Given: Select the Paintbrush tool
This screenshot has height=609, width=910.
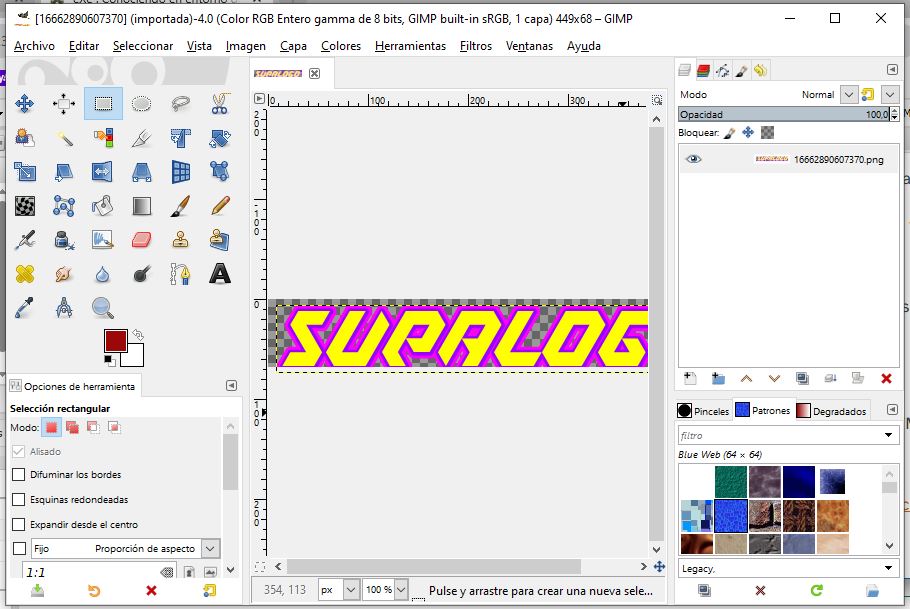Looking at the screenshot, I should point(181,206).
